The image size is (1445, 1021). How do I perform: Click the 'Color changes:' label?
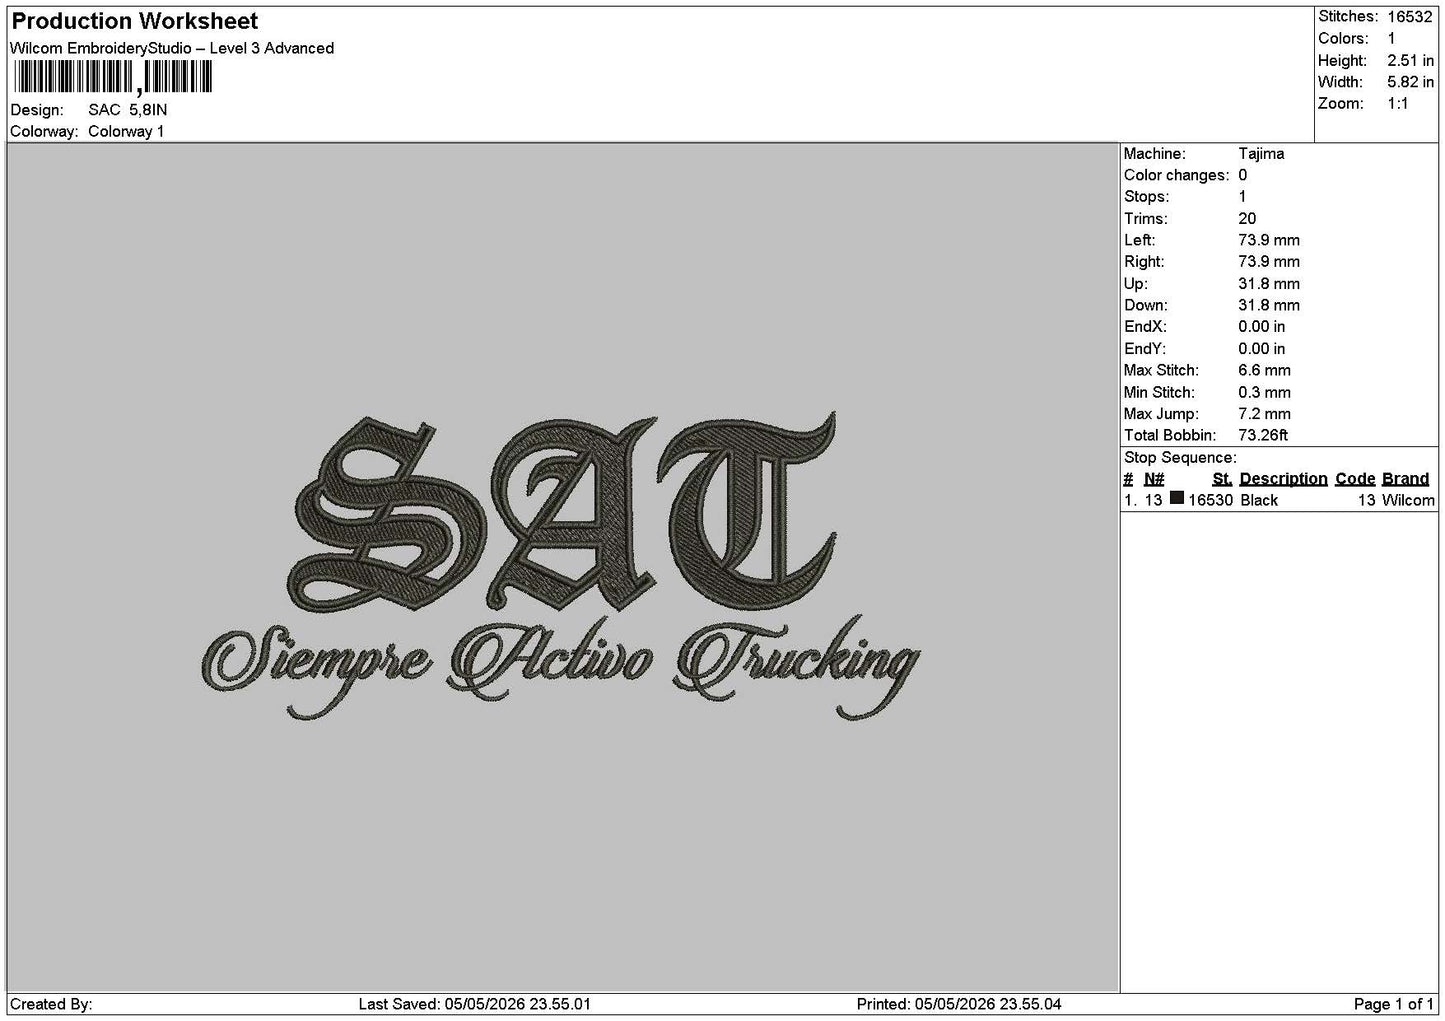coord(1177,175)
